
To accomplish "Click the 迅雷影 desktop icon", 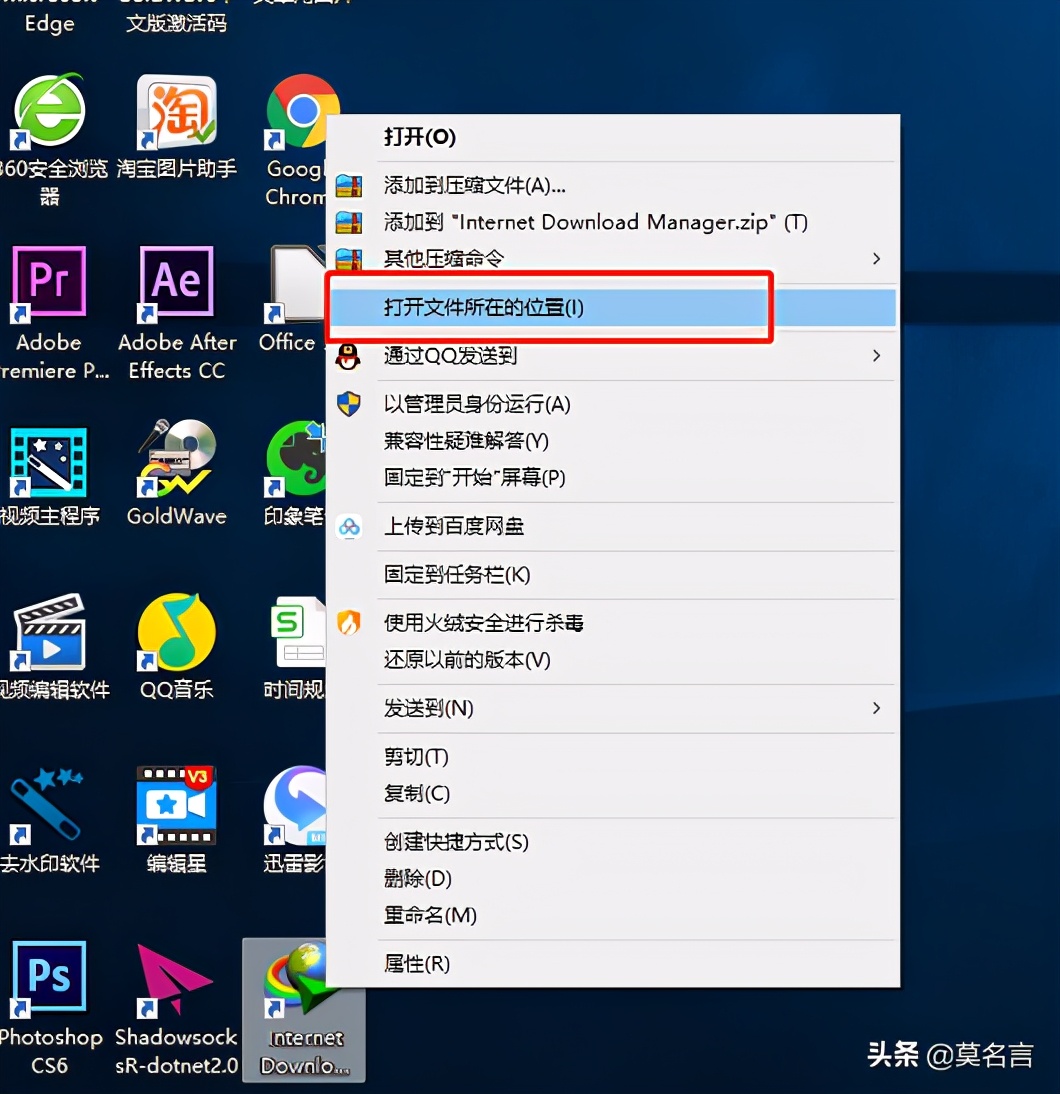I will 296,805.
